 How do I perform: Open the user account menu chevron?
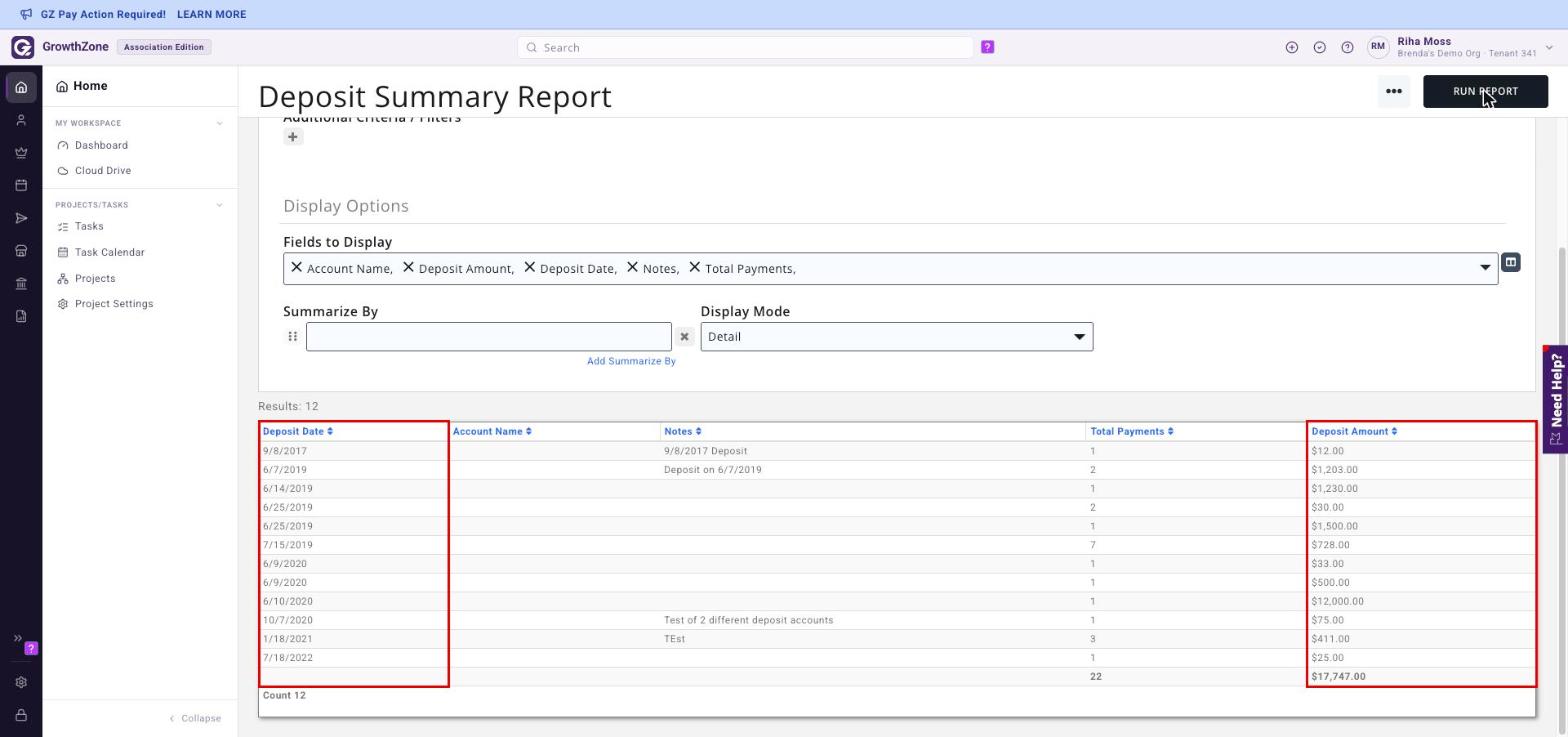[x=1550, y=47]
